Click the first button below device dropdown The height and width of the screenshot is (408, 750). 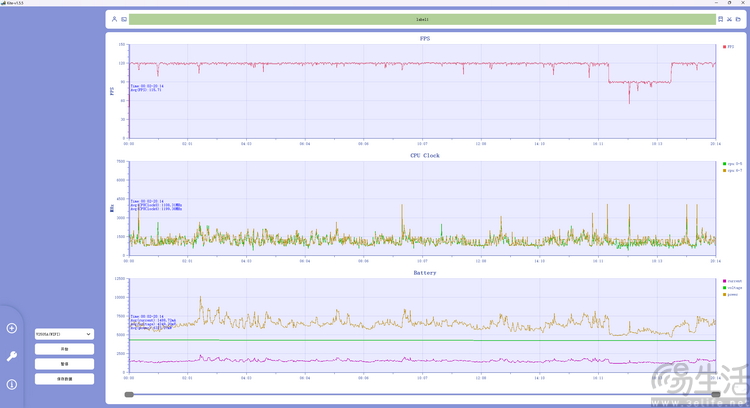64,349
